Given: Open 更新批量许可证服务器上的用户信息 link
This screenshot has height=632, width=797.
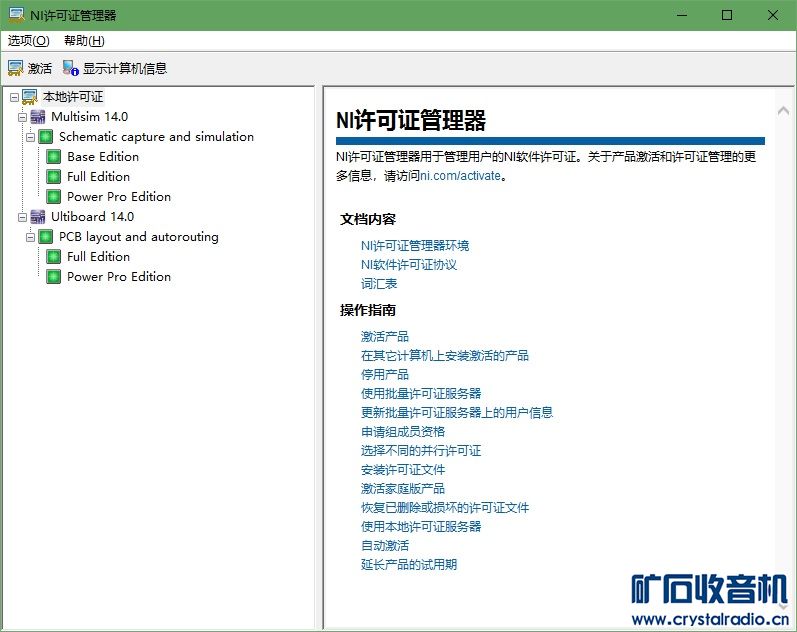Looking at the screenshot, I should point(457,412).
